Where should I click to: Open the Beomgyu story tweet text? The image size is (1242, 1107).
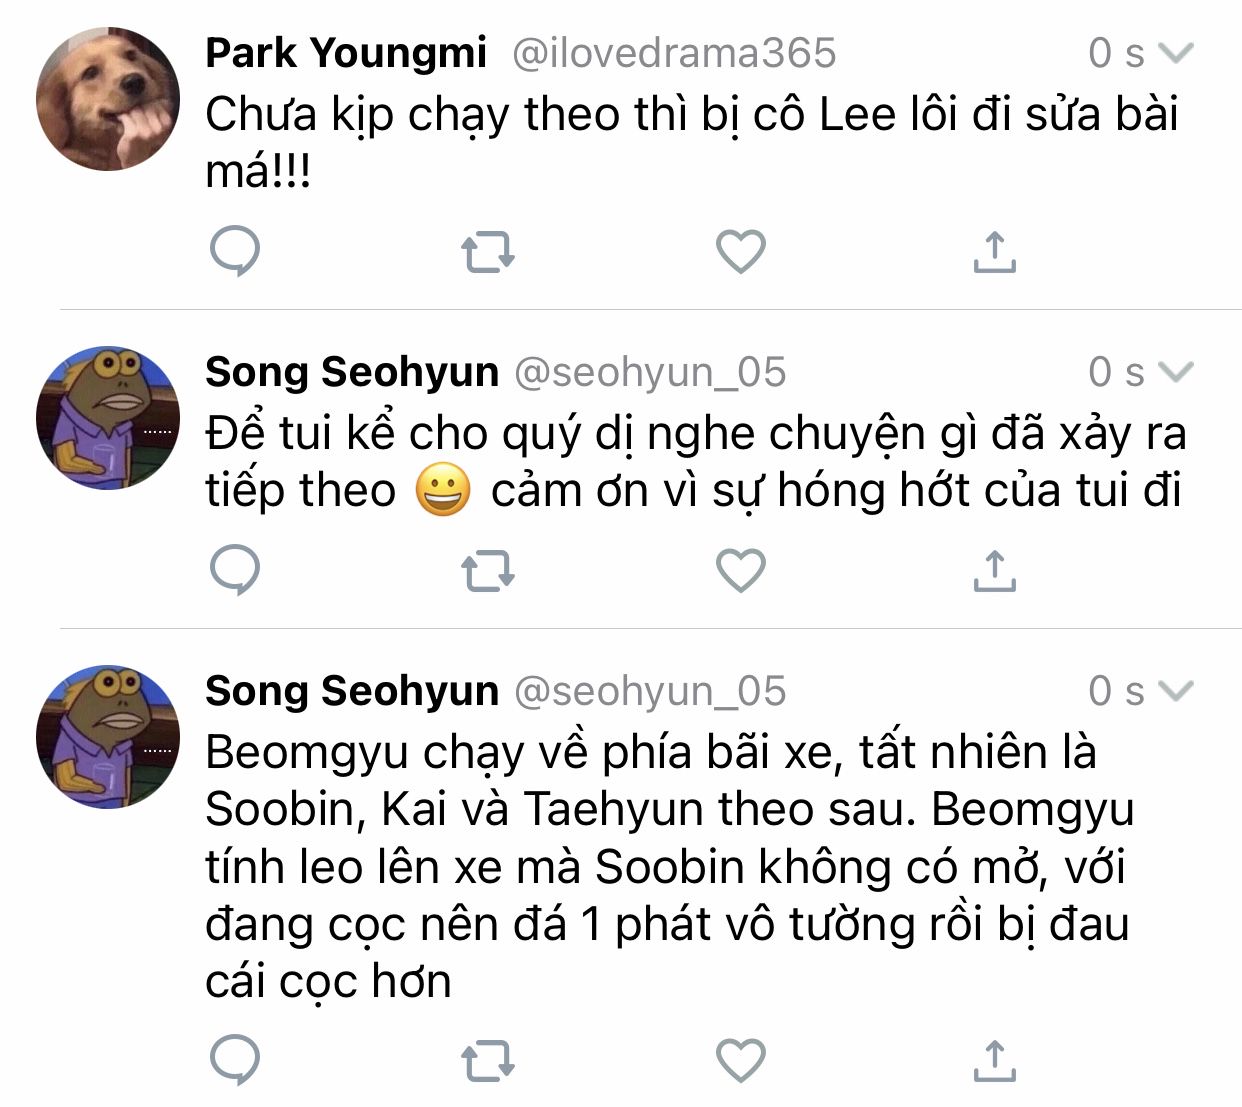click(668, 866)
